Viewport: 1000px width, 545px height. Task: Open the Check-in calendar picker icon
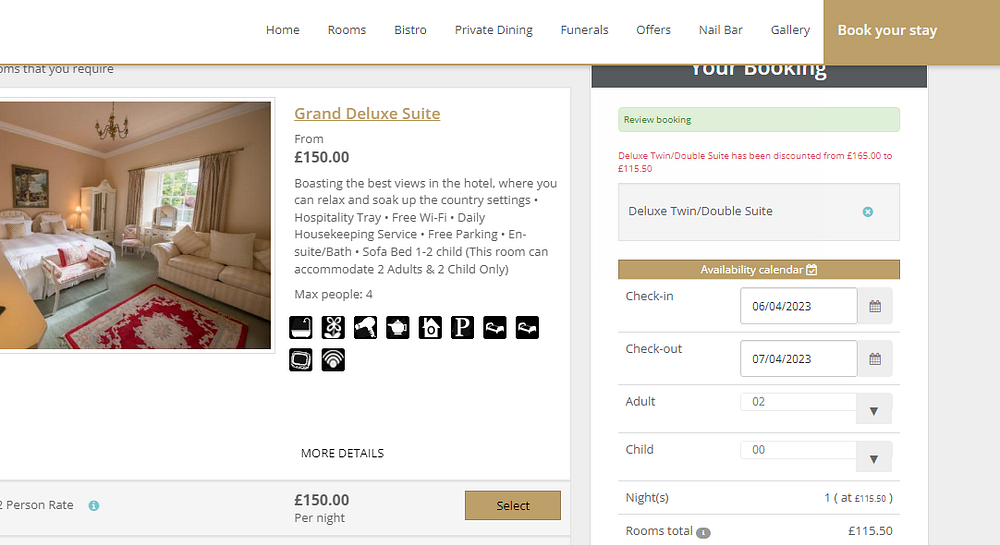(875, 306)
